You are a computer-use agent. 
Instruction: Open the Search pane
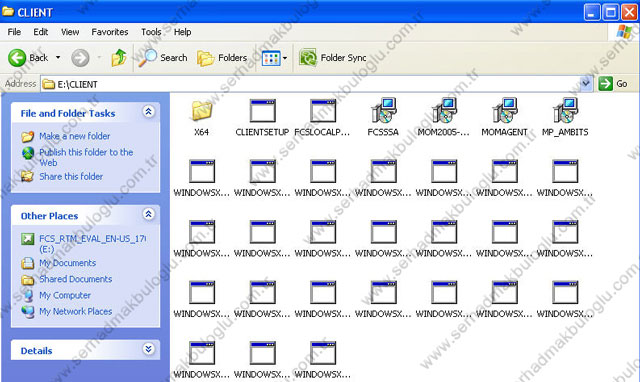(x=162, y=58)
